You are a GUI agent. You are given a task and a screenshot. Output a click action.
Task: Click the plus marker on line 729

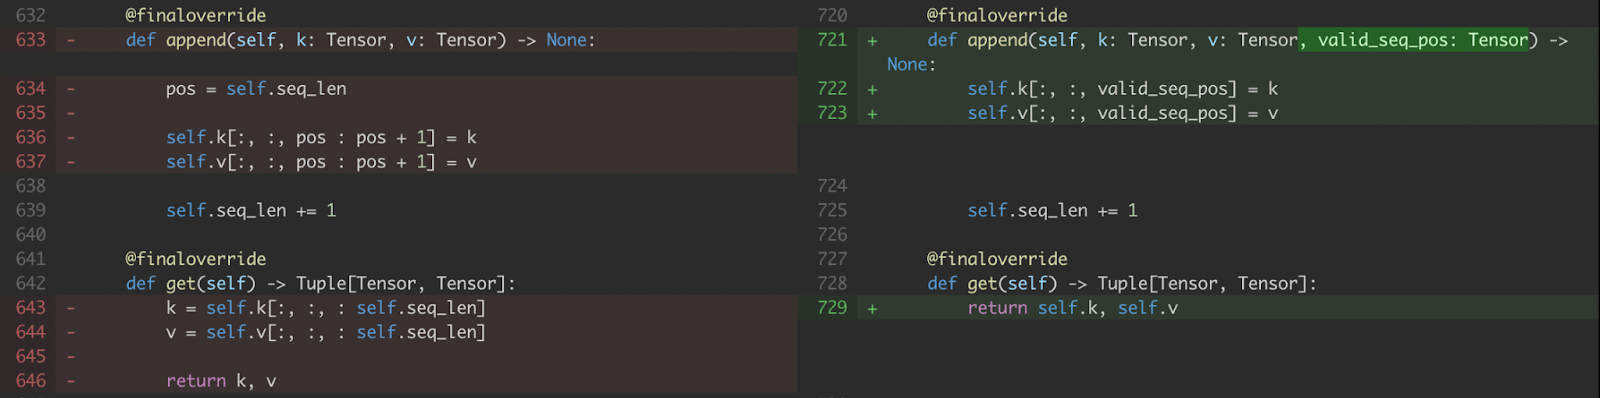click(872, 308)
